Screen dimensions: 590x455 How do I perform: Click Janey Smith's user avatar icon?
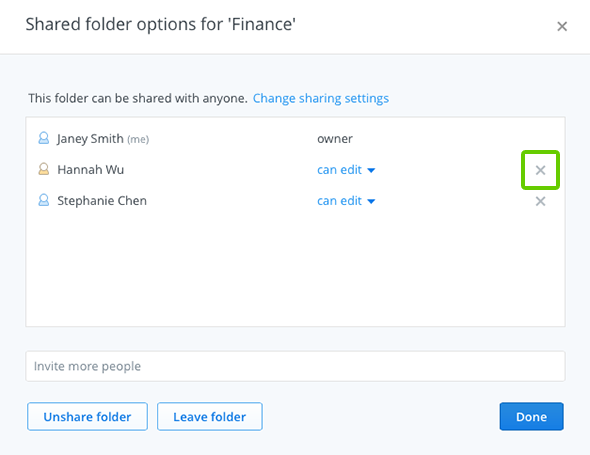pyautogui.click(x=44, y=138)
